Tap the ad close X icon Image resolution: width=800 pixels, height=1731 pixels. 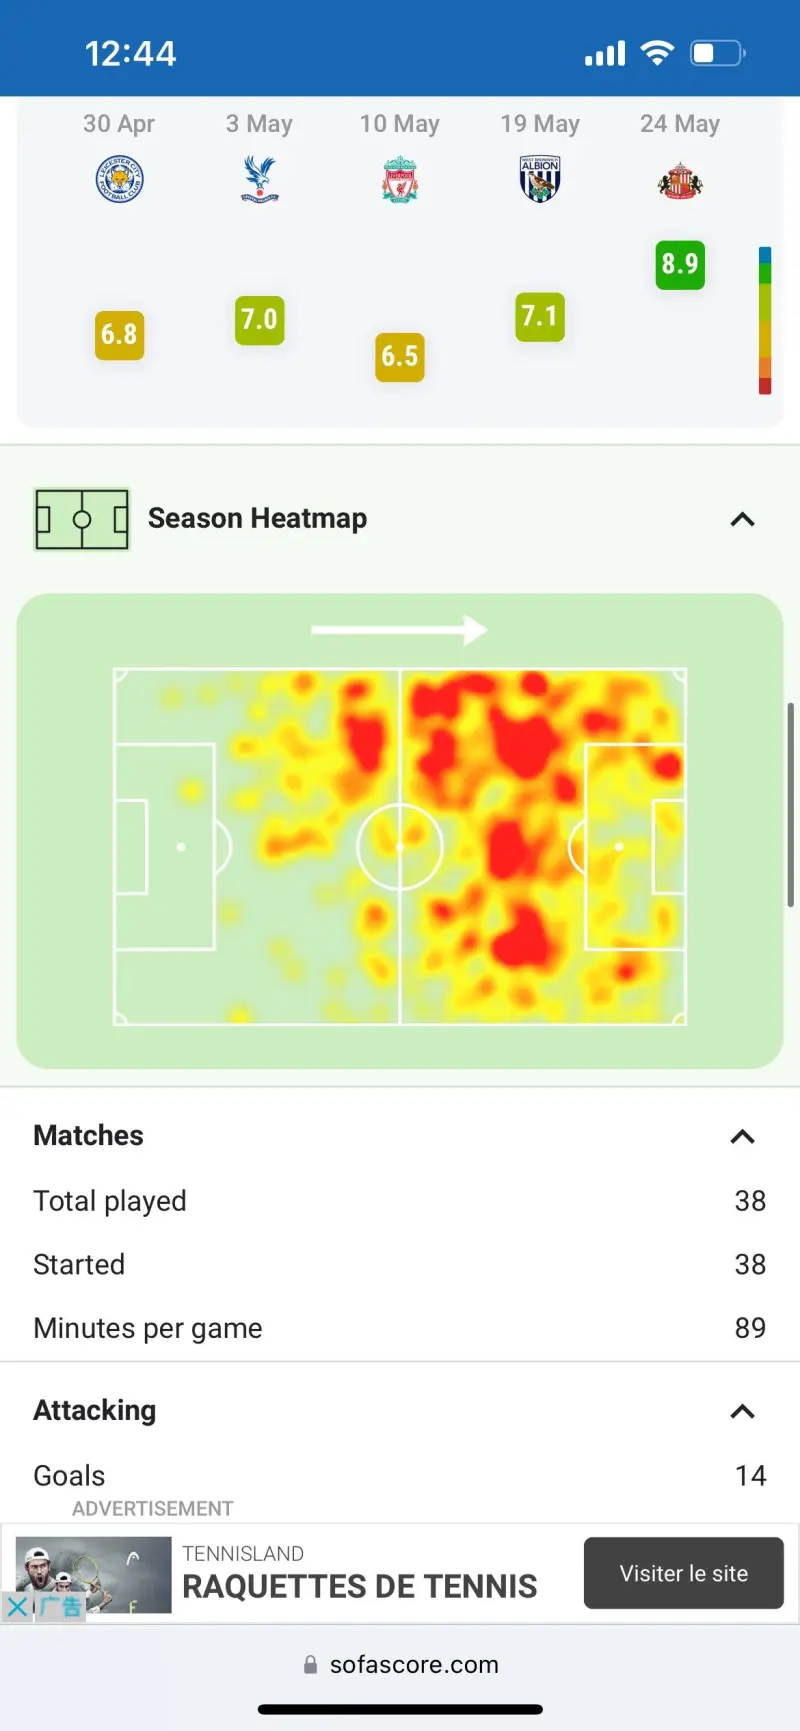tap(17, 1608)
